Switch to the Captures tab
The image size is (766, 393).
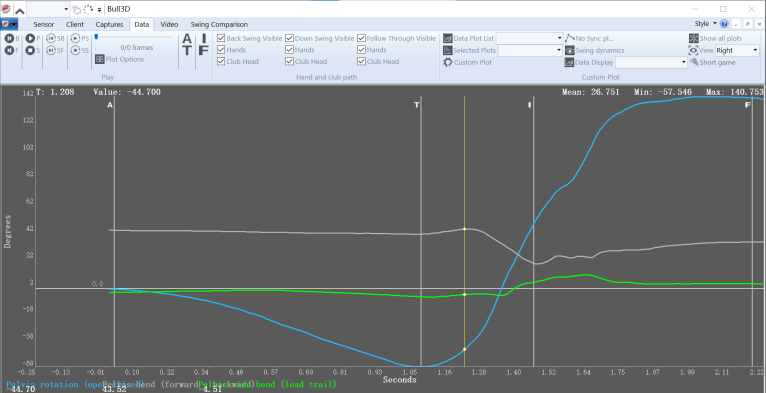click(x=109, y=24)
